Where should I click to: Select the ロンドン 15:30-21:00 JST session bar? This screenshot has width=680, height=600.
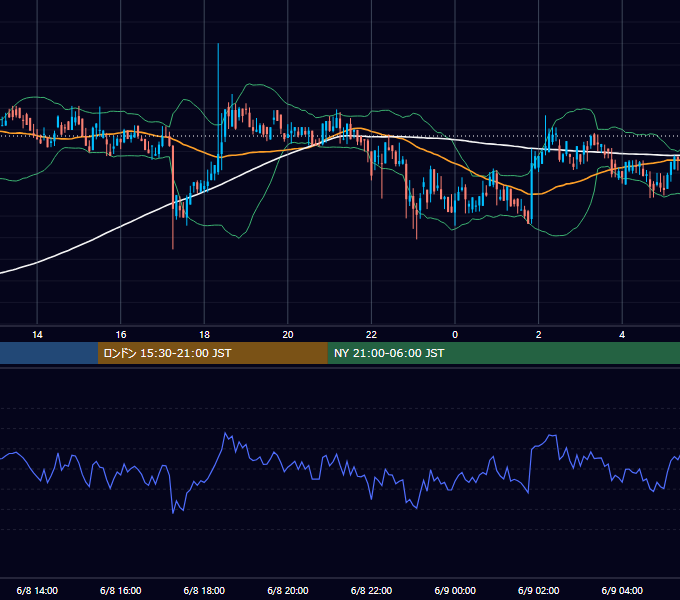[x=212, y=353]
